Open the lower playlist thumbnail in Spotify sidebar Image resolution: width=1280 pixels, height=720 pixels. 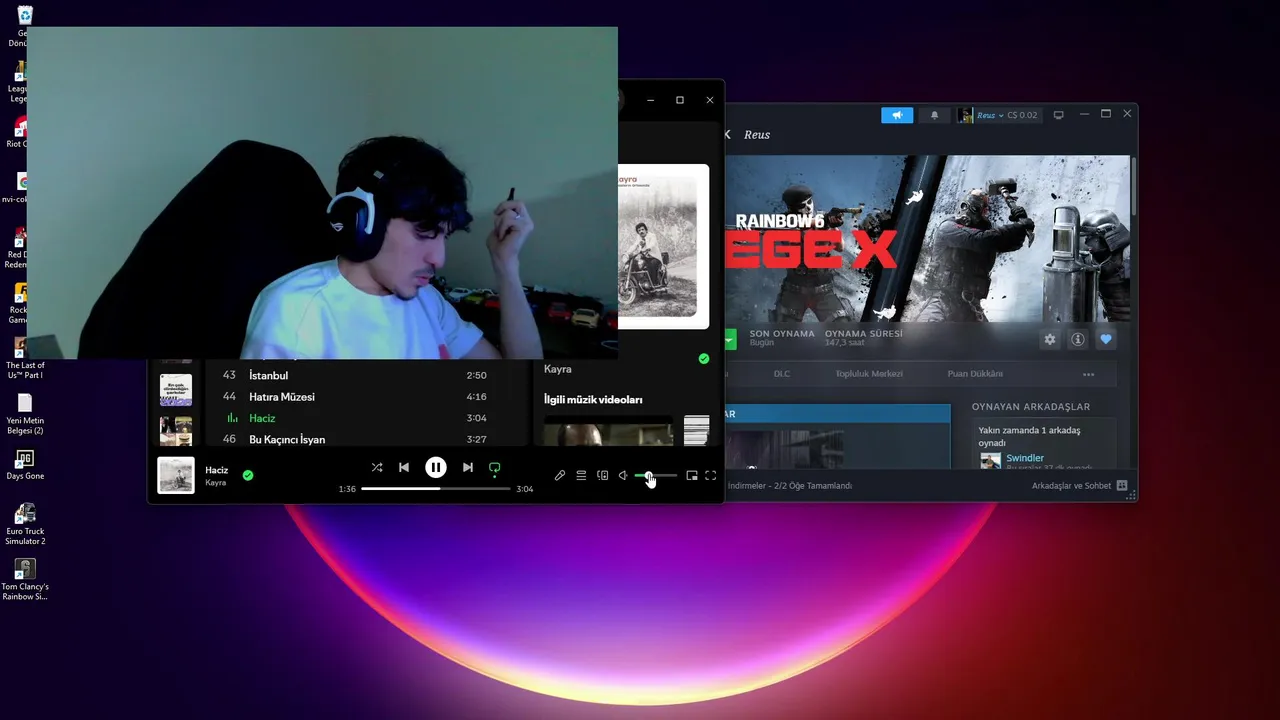[176, 431]
